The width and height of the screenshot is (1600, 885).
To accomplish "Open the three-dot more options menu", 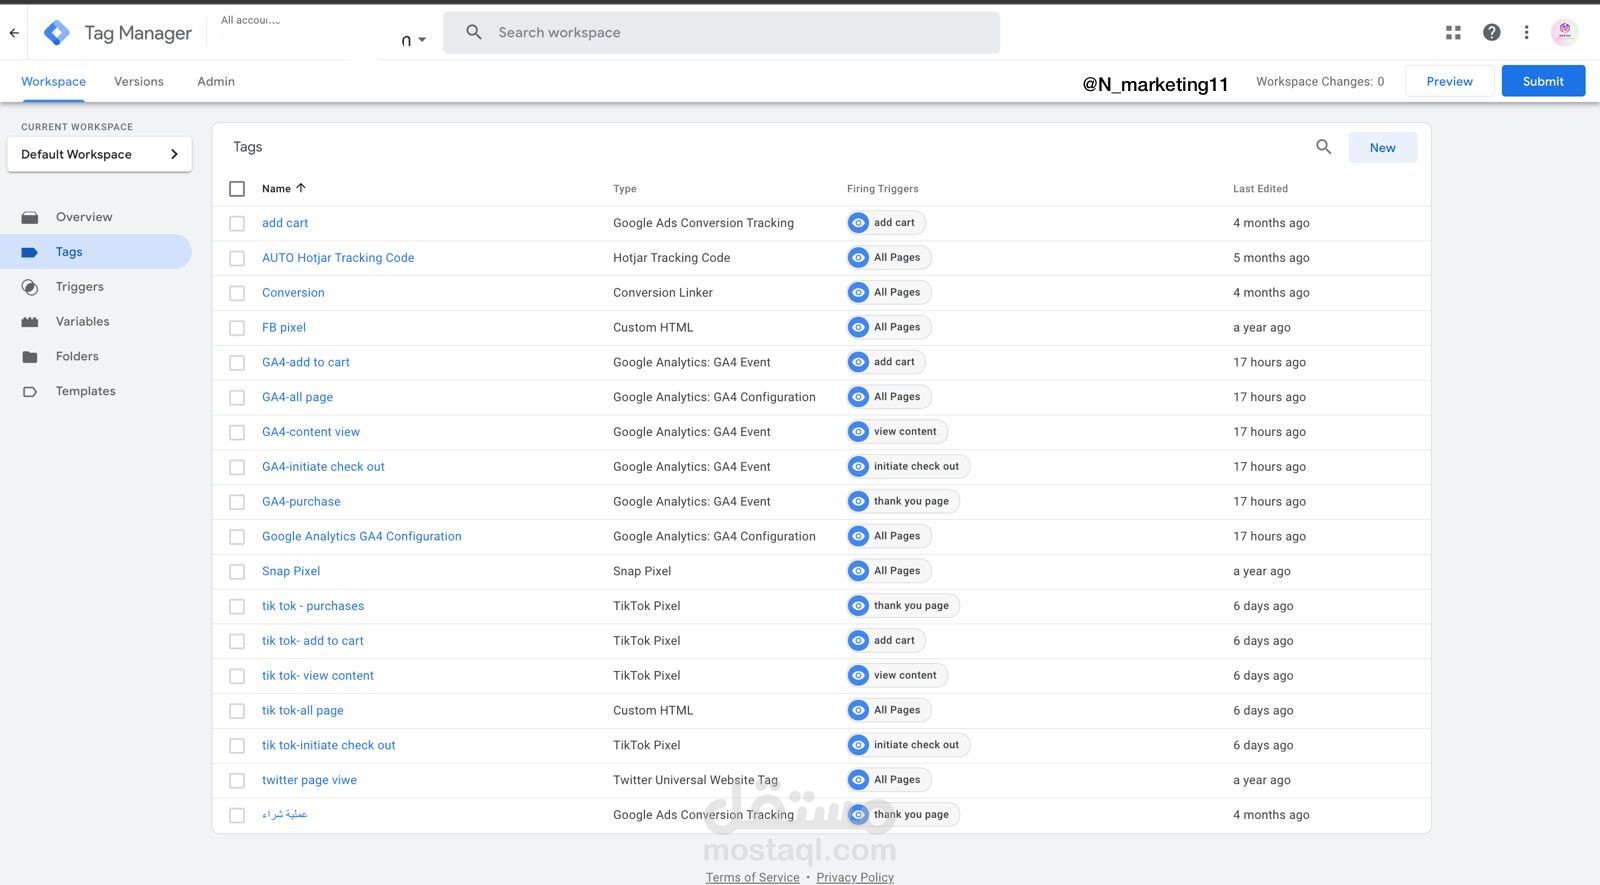I will [x=1526, y=33].
